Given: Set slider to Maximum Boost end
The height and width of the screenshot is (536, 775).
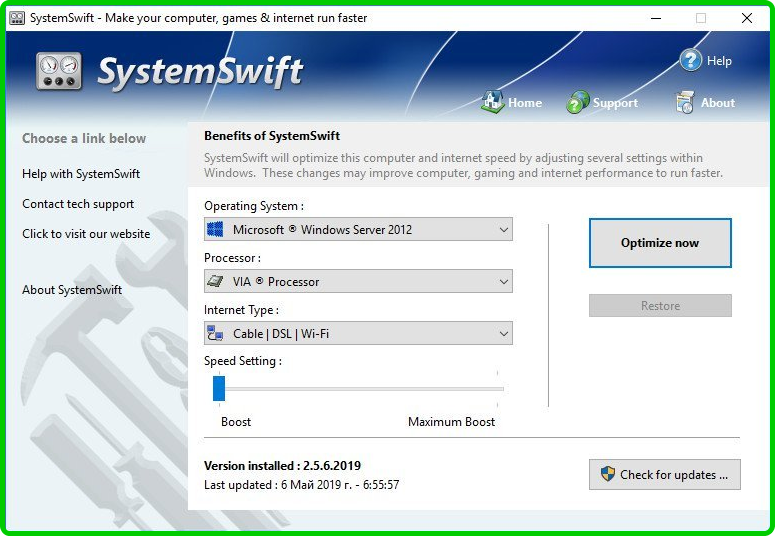Looking at the screenshot, I should tap(498, 389).
